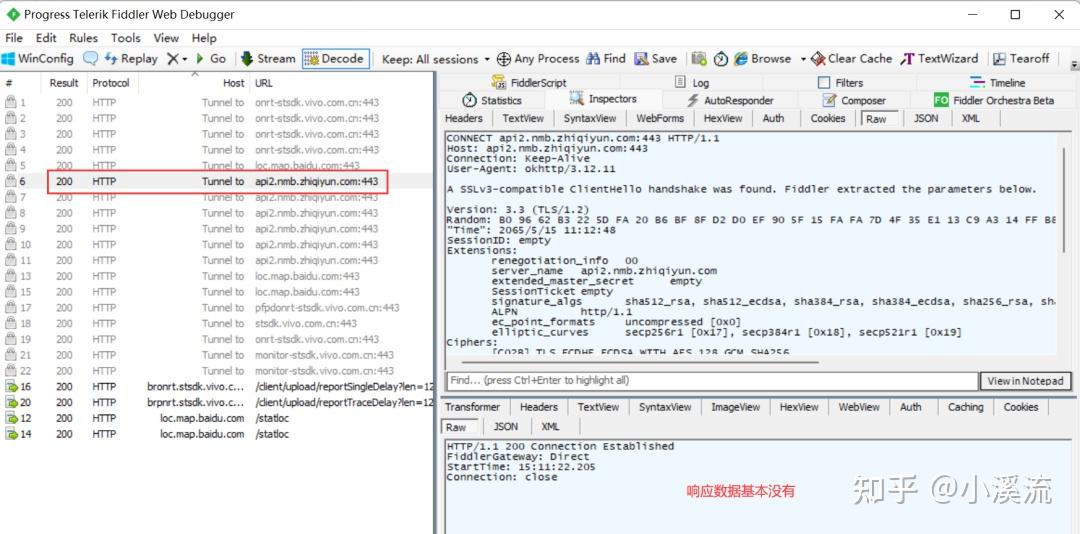Open the Edit menu
The width and height of the screenshot is (1080, 534).
coord(46,38)
